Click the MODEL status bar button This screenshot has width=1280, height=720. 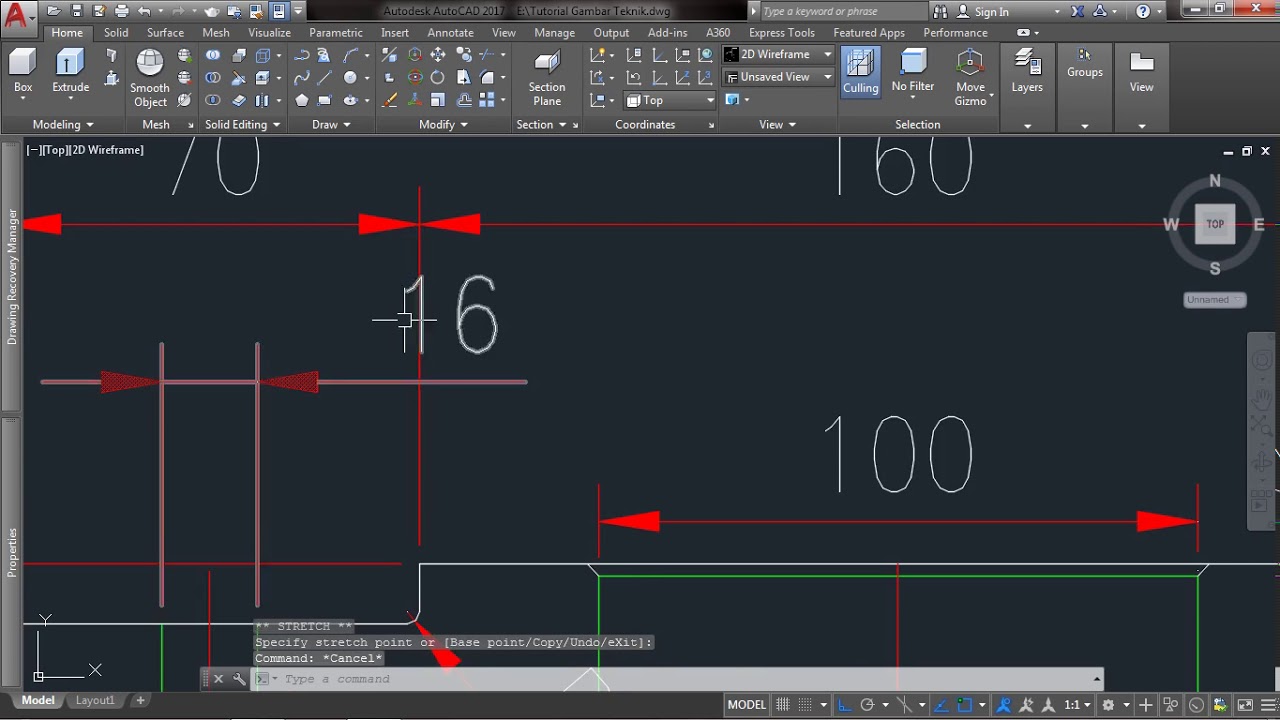[x=747, y=705]
